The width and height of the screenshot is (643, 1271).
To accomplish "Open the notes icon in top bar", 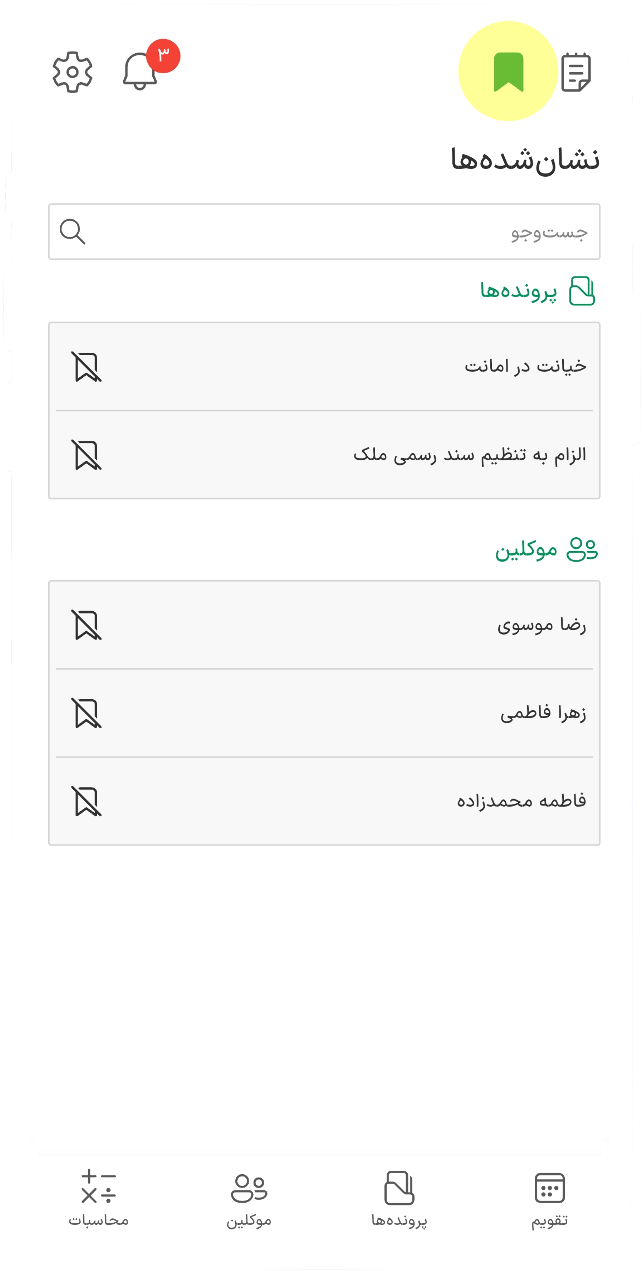I will [576, 72].
